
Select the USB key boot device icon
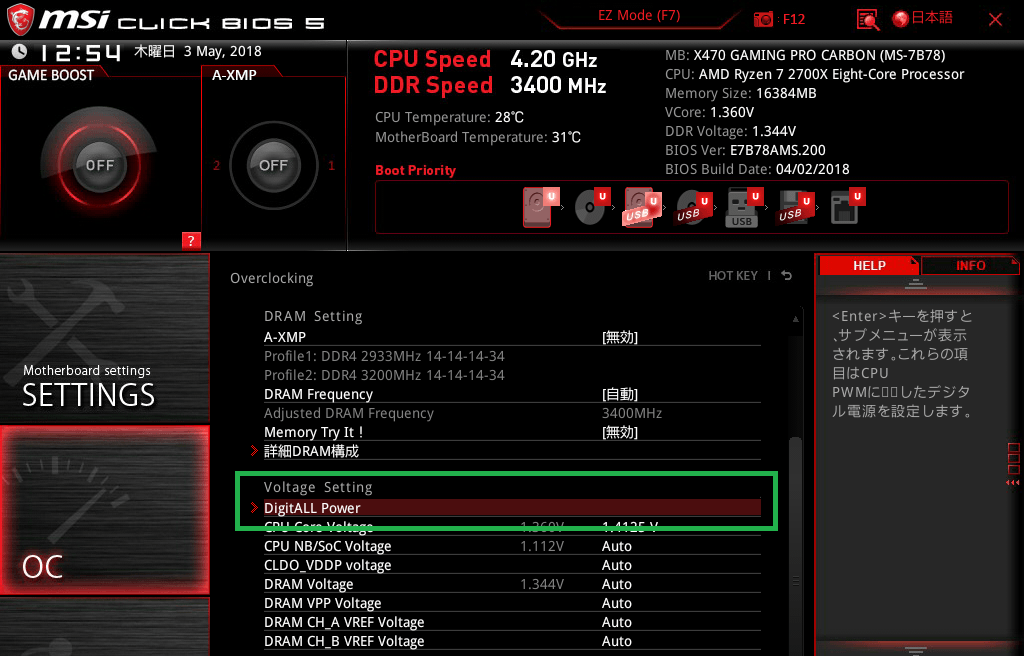[744, 207]
